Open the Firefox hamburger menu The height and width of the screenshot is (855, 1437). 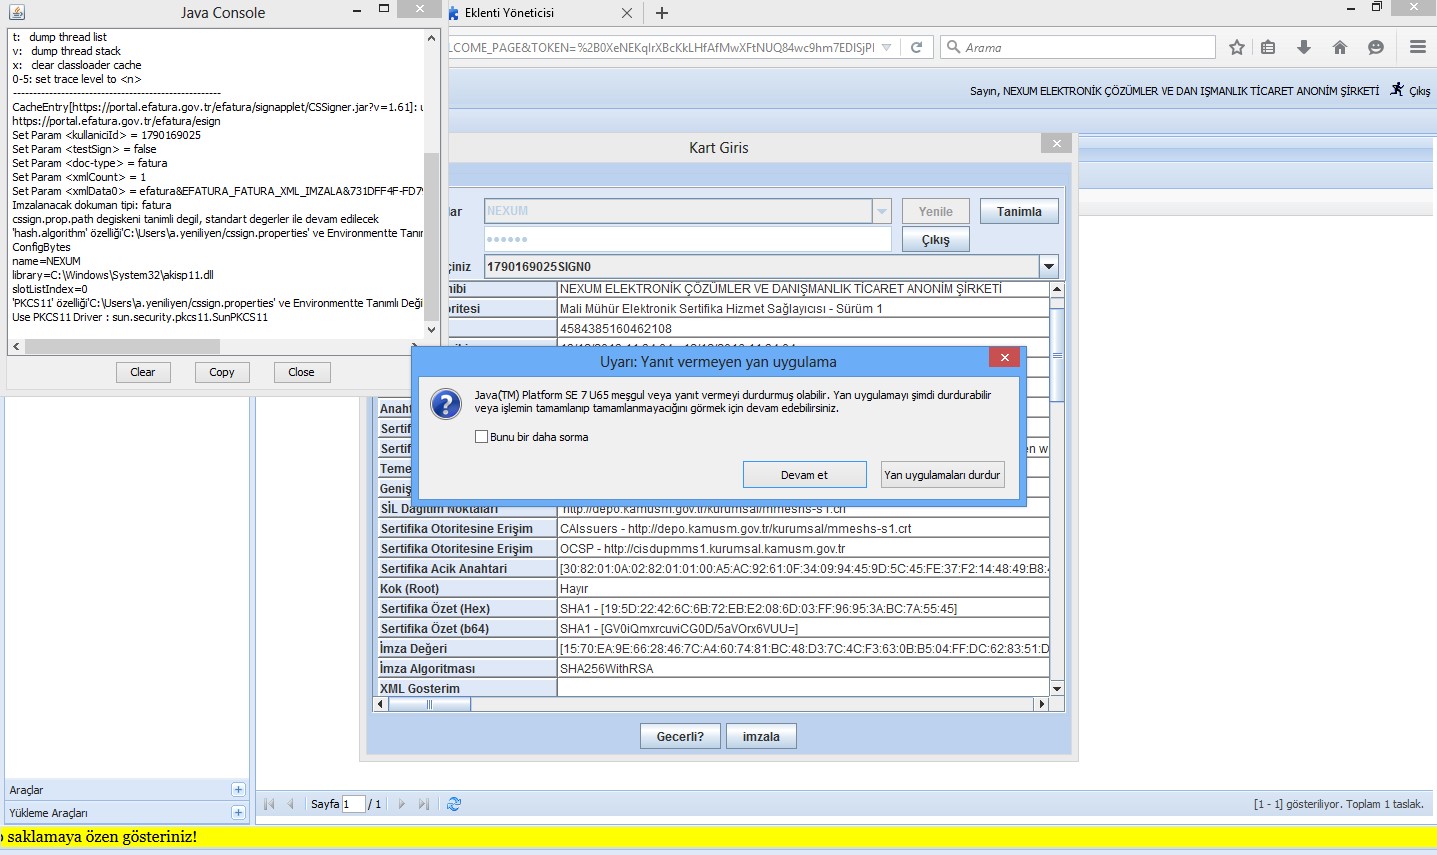1417,47
